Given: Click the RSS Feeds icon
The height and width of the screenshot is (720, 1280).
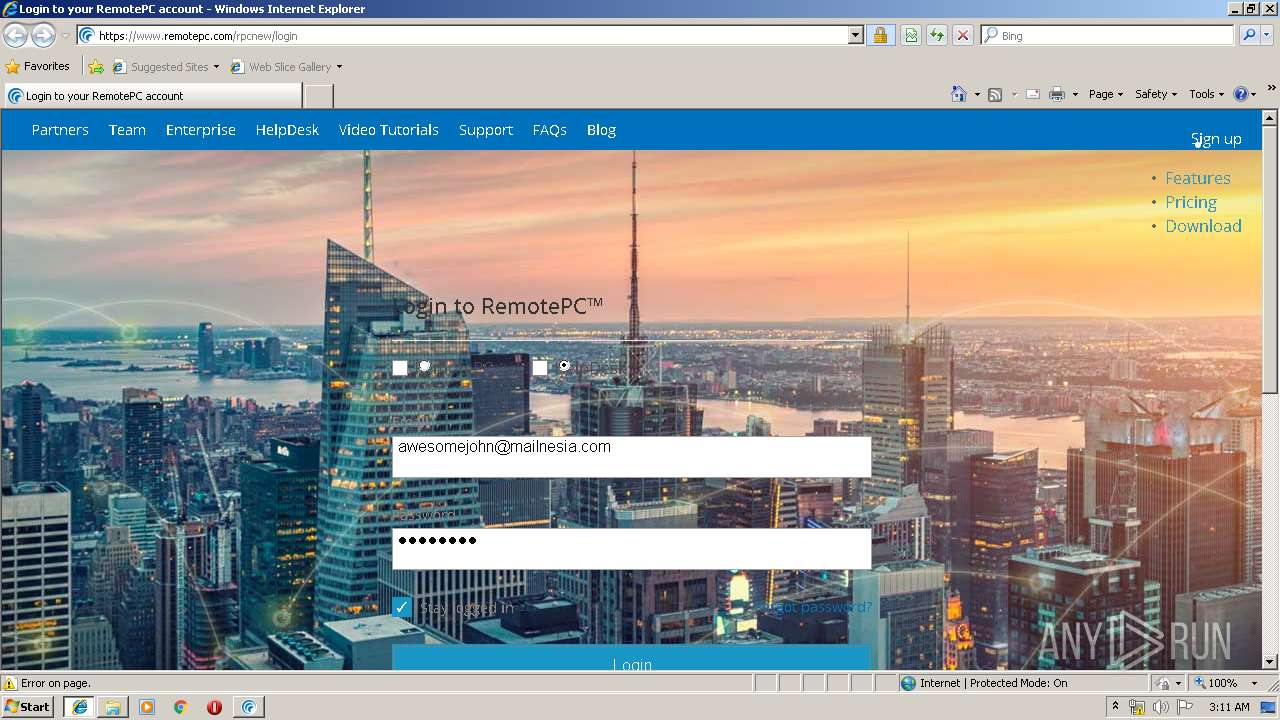Looking at the screenshot, I should 995,94.
